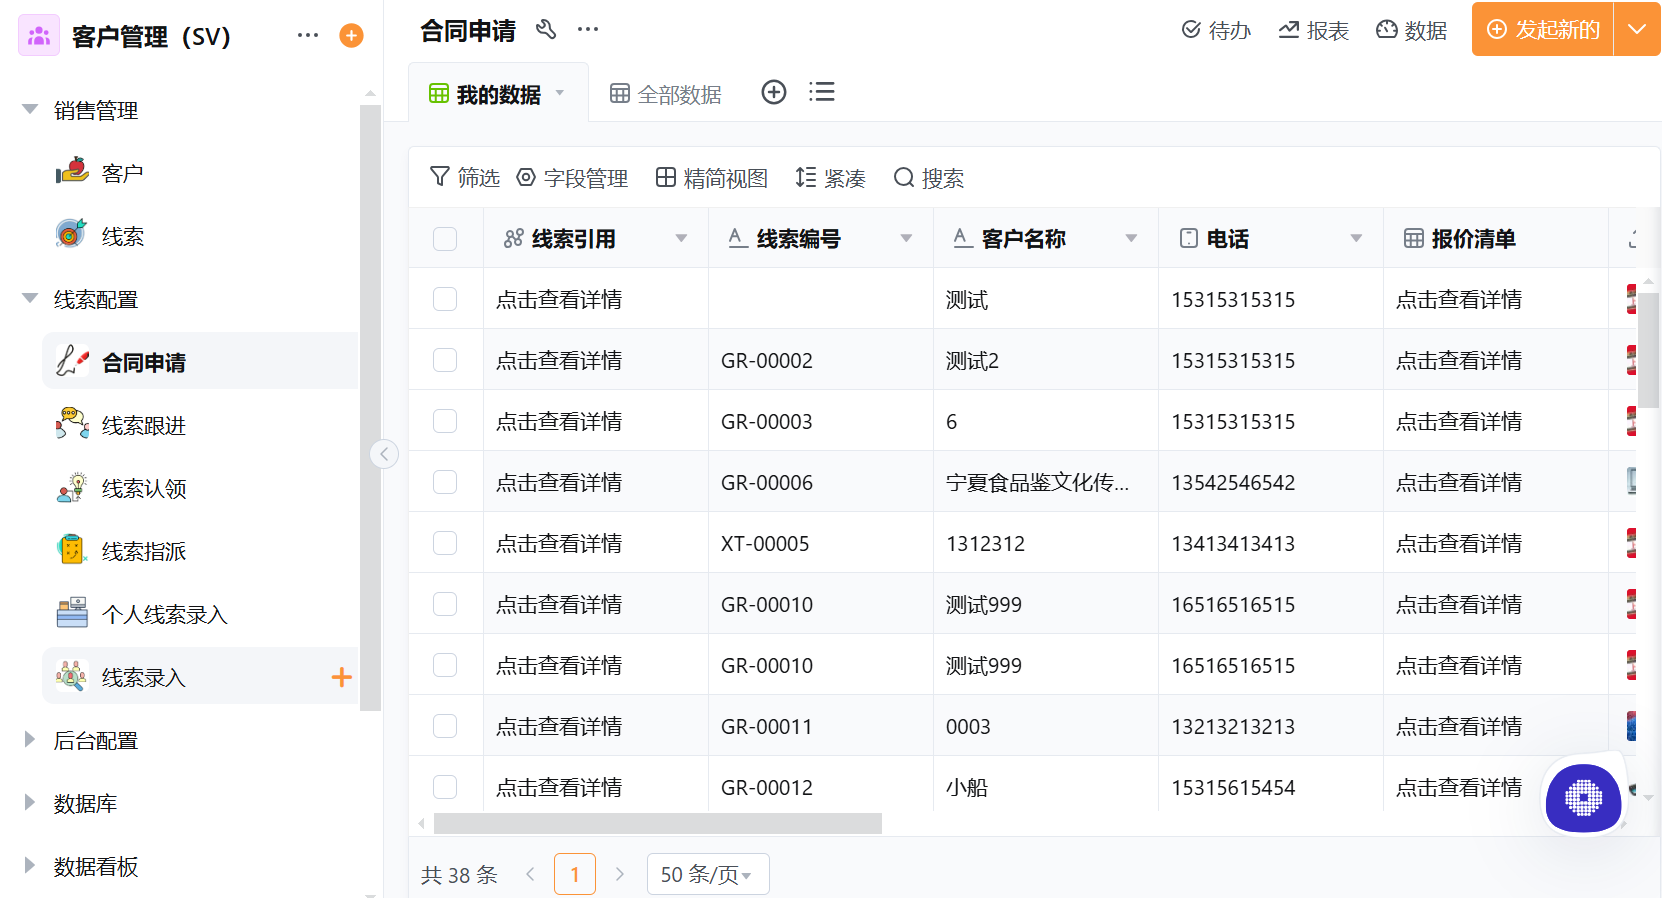Open 报价清单 点击查看详情 for GR-00006

(x=1459, y=482)
